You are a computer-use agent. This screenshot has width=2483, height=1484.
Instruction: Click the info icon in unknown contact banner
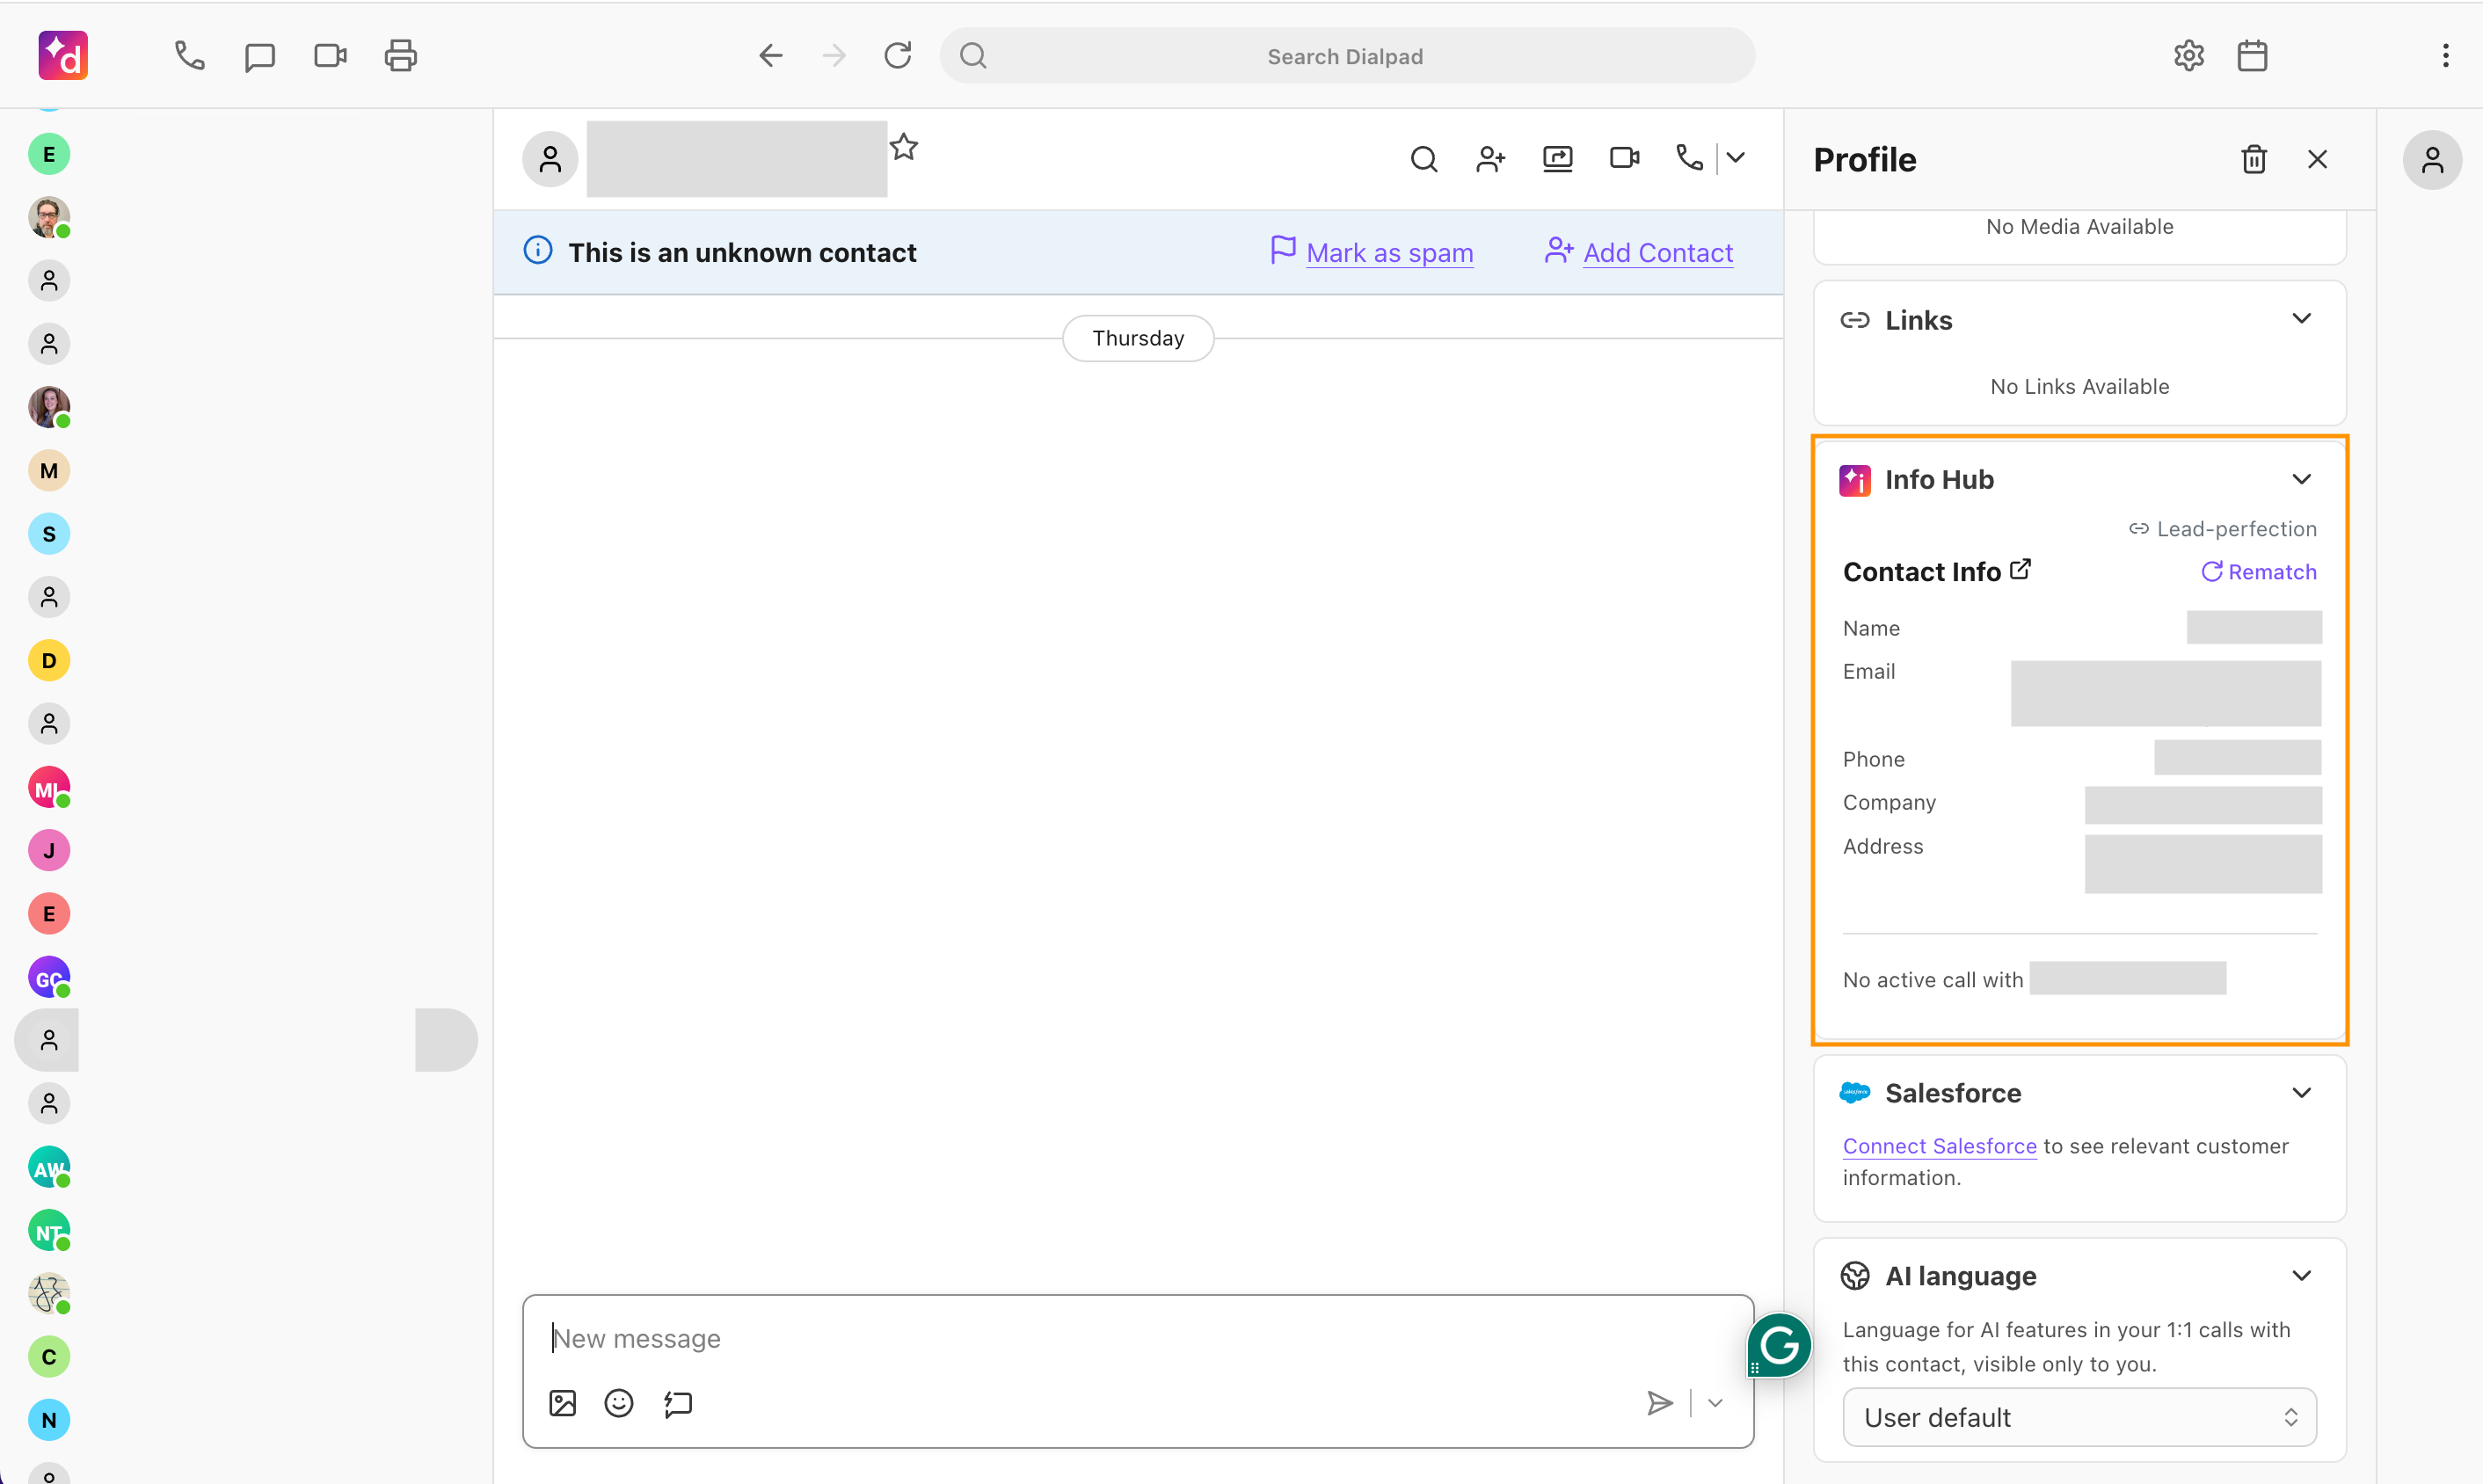click(538, 250)
